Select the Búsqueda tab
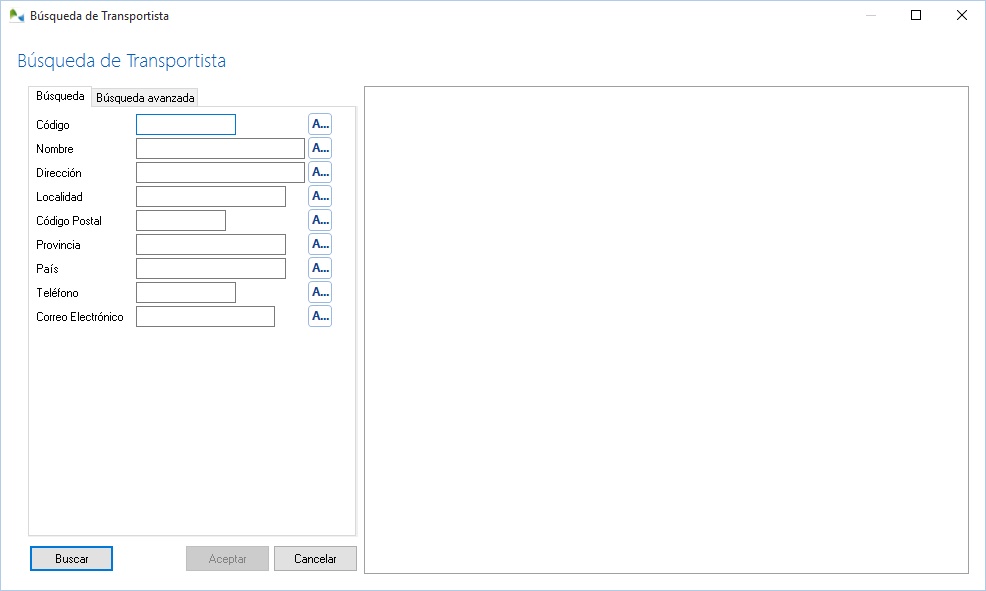This screenshot has width=986, height=591. tap(60, 97)
